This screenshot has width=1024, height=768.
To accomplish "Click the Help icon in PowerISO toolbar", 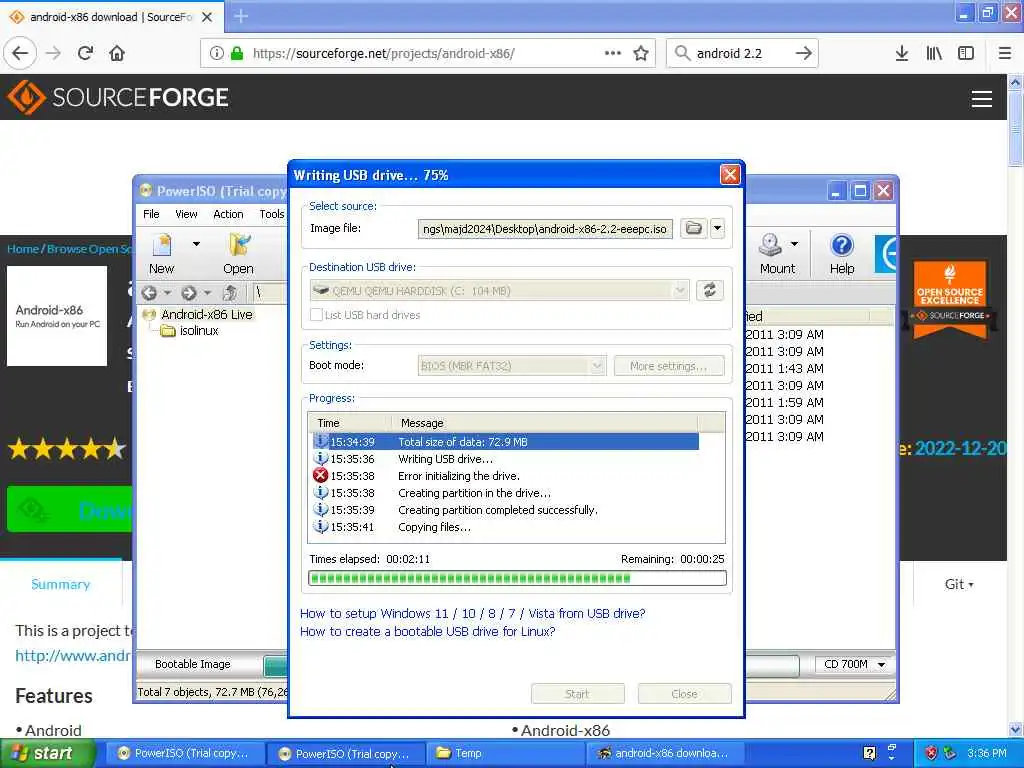I will click(x=842, y=253).
